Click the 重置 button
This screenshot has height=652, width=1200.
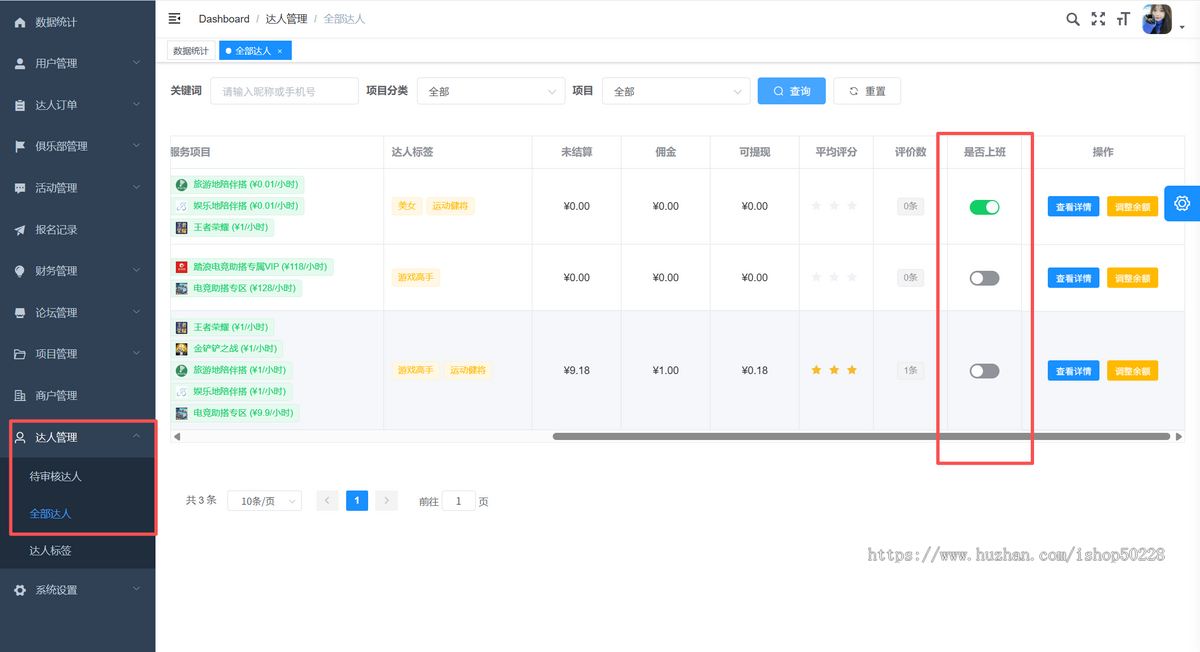pyautogui.click(x=867, y=91)
